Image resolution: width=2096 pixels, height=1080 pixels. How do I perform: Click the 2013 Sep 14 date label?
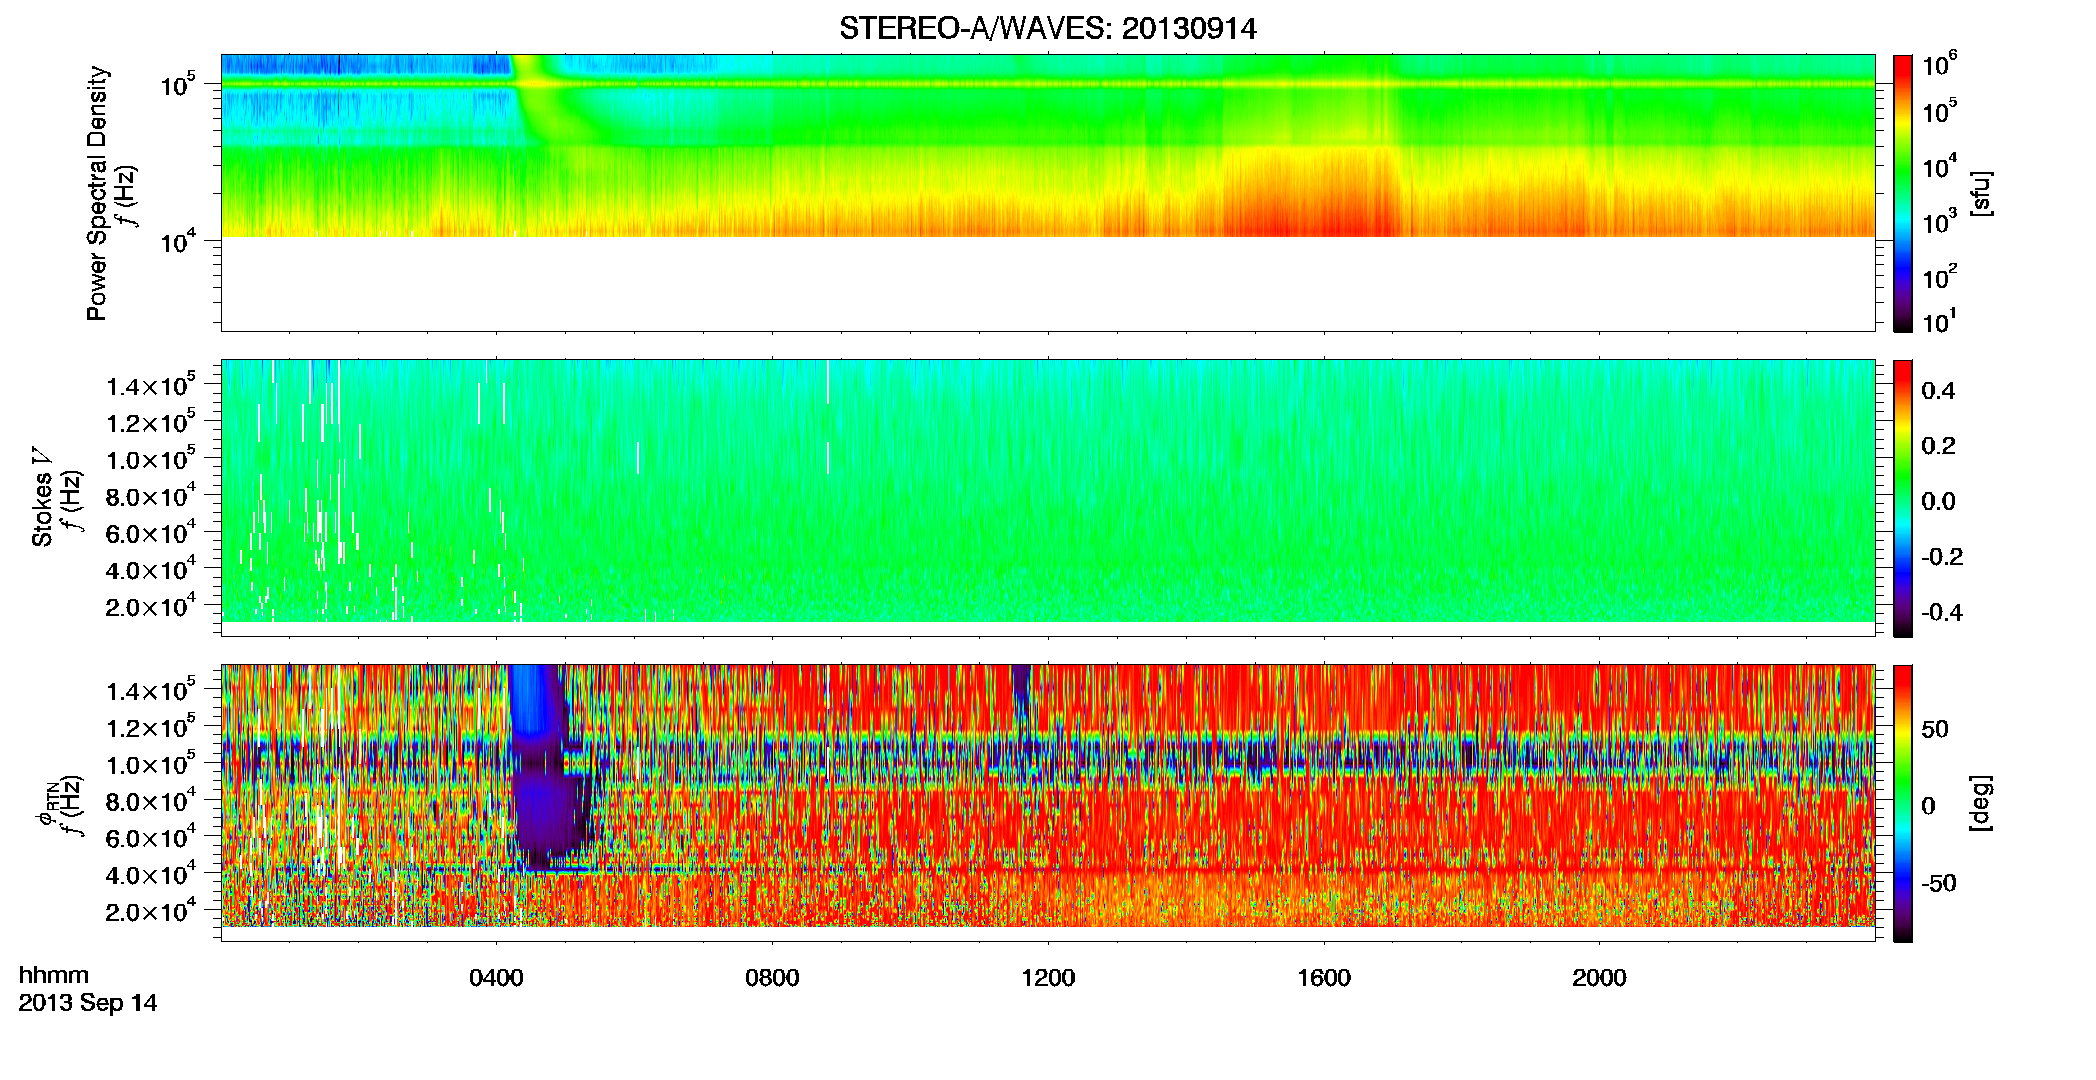tap(88, 1003)
